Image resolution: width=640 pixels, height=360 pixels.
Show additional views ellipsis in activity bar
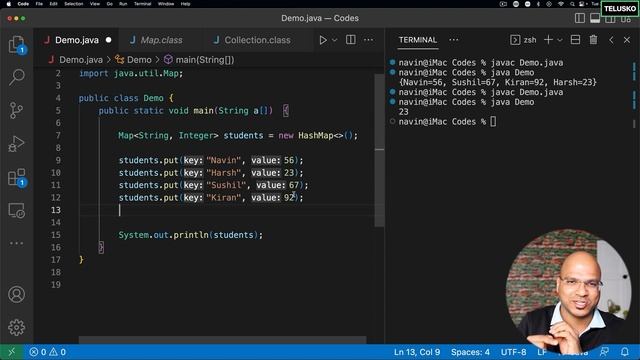click(x=17, y=243)
